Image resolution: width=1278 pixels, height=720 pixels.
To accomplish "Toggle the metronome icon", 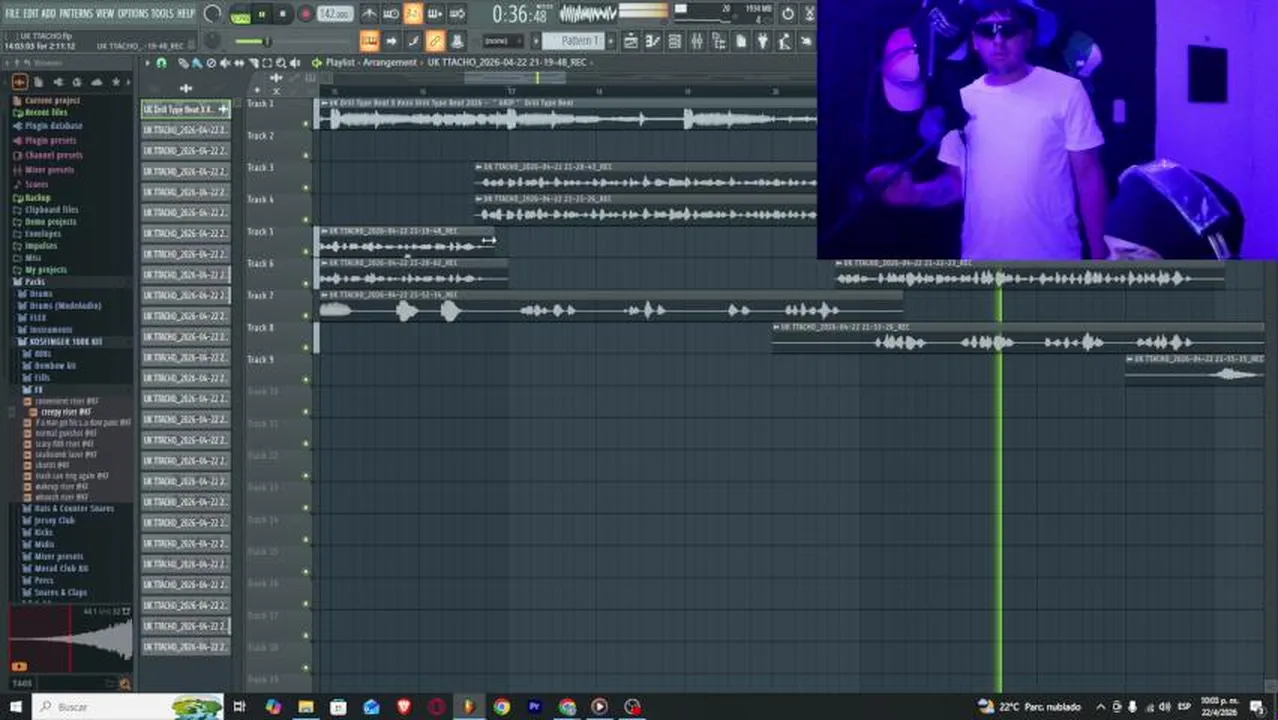I will tap(370, 14).
